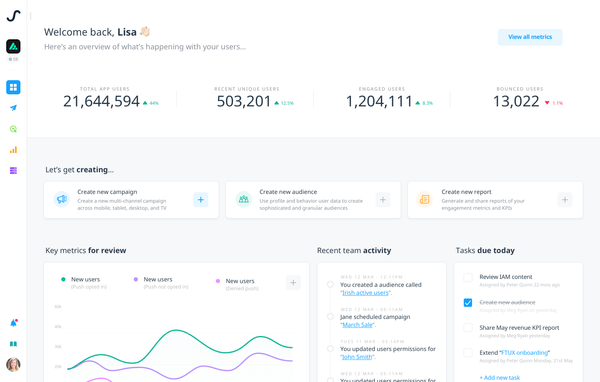Click the Engaged Users value 1,204,111
The width and height of the screenshot is (600, 382).
(x=379, y=101)
